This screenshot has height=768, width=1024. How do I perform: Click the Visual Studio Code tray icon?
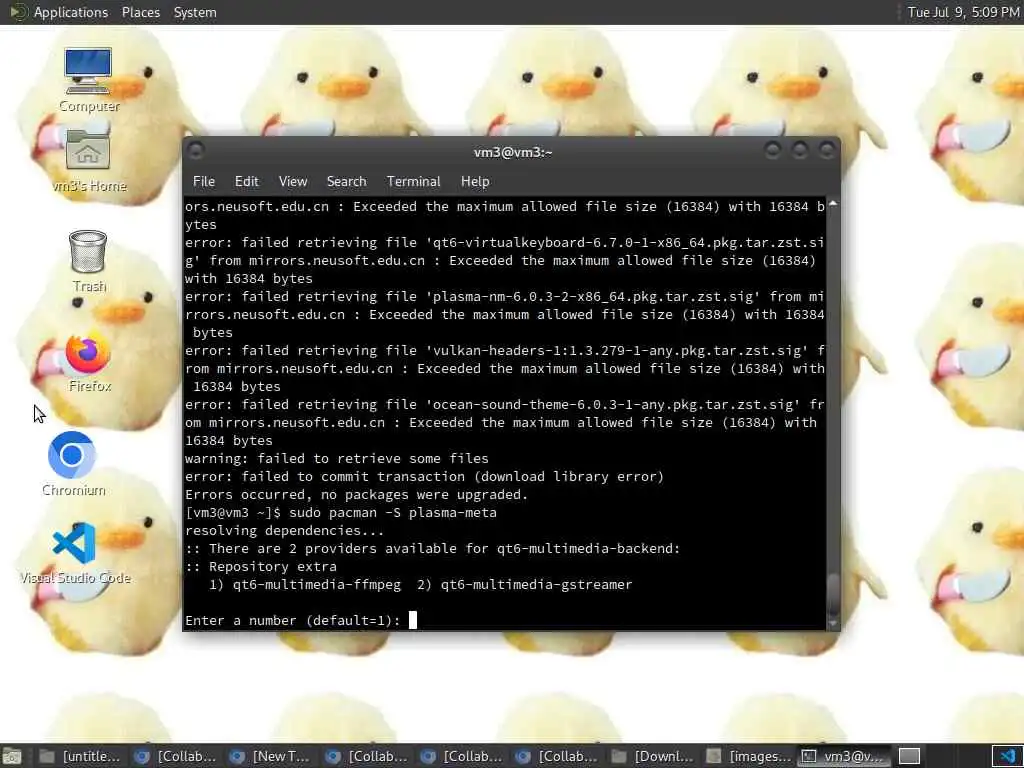(x=1006, y=756)
